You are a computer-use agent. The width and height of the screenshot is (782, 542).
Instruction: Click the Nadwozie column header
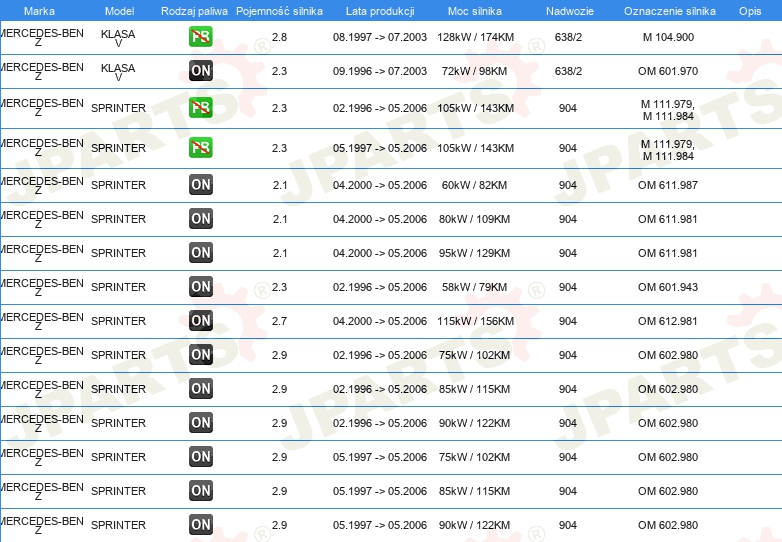click(x=570, y=11)
